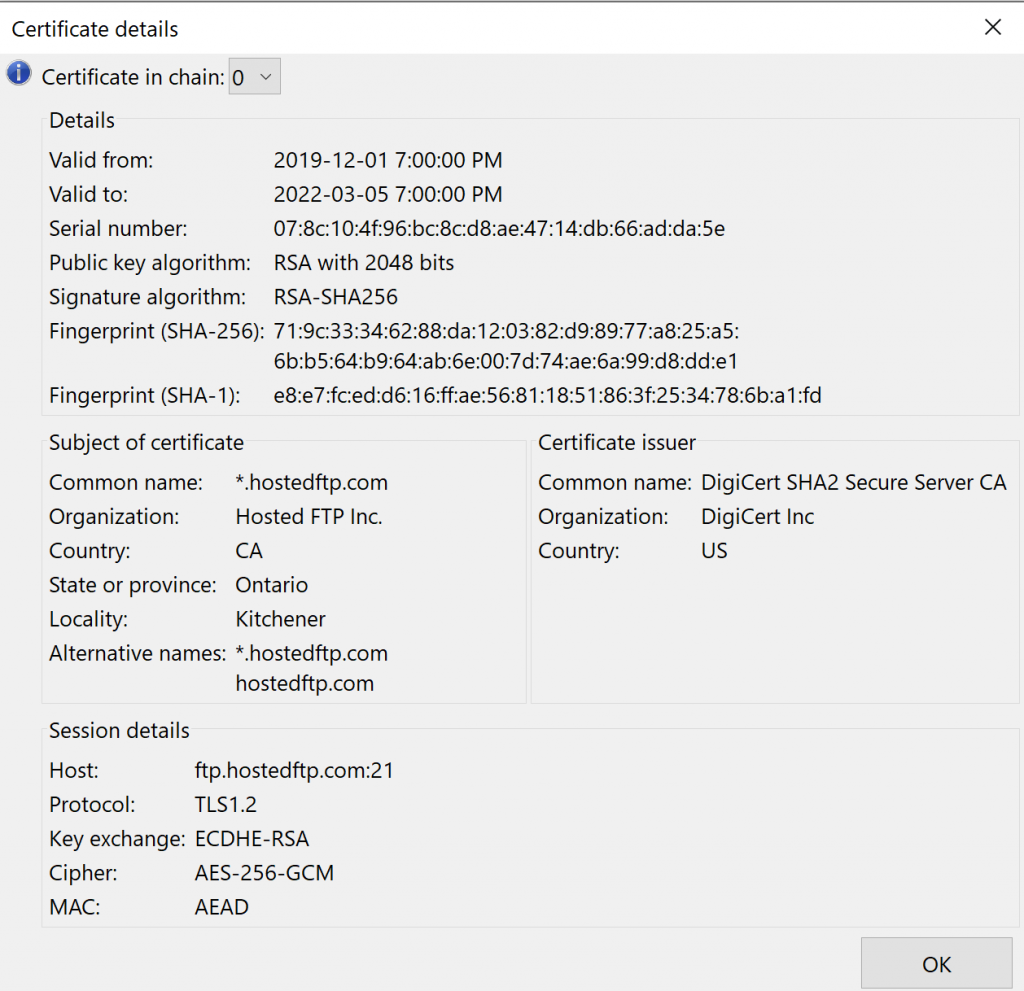The height and width of the screenshot is (991, 1024).
Task: Click the Certificate in chain label
Action: (133, 77)
